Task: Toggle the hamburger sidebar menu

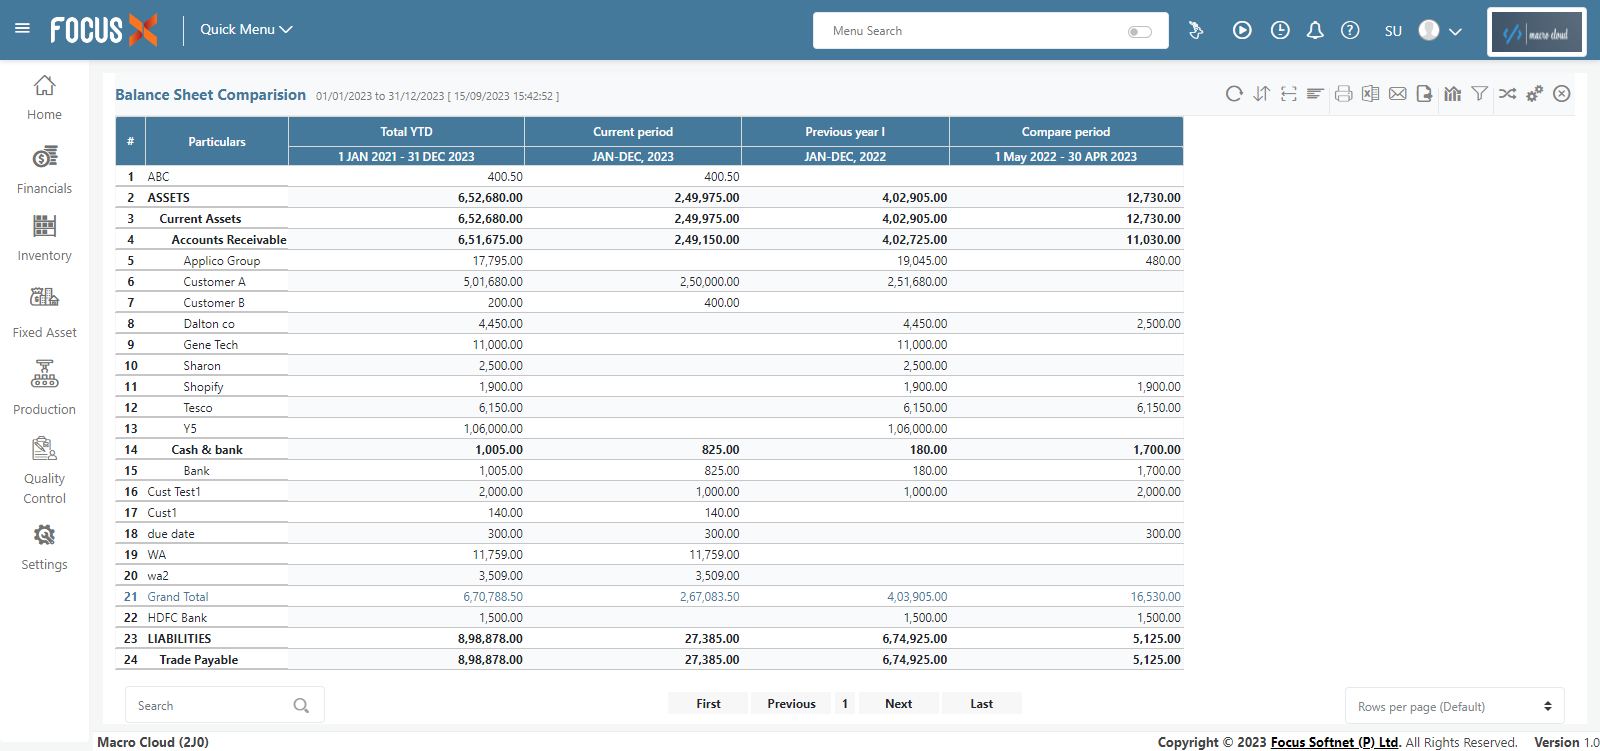Action: pyautogui.click(x=22, y=29)
